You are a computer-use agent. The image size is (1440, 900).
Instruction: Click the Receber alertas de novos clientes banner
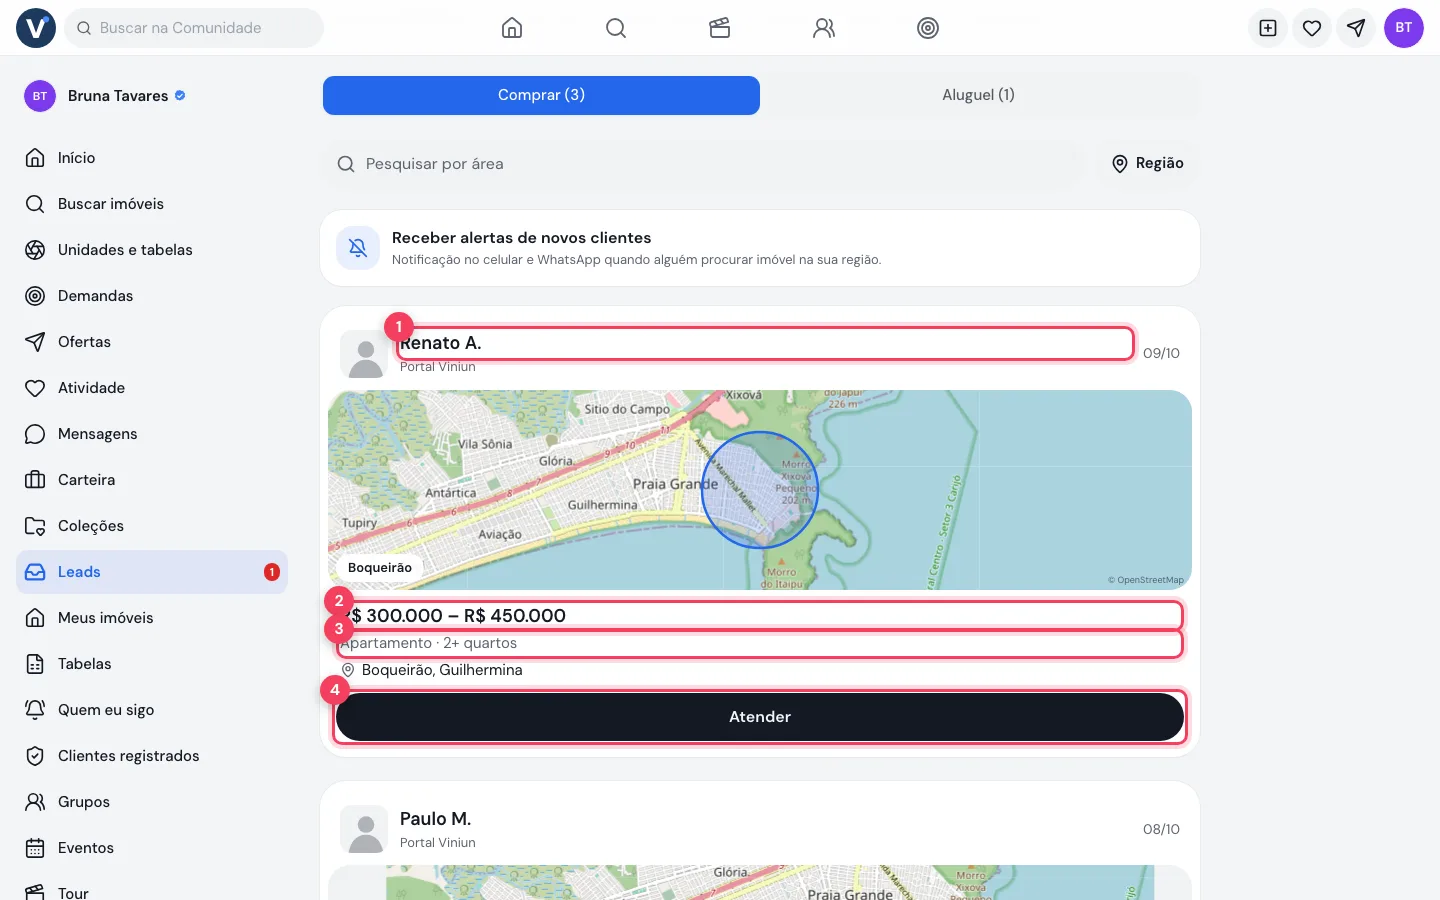(x=760, y=248)
